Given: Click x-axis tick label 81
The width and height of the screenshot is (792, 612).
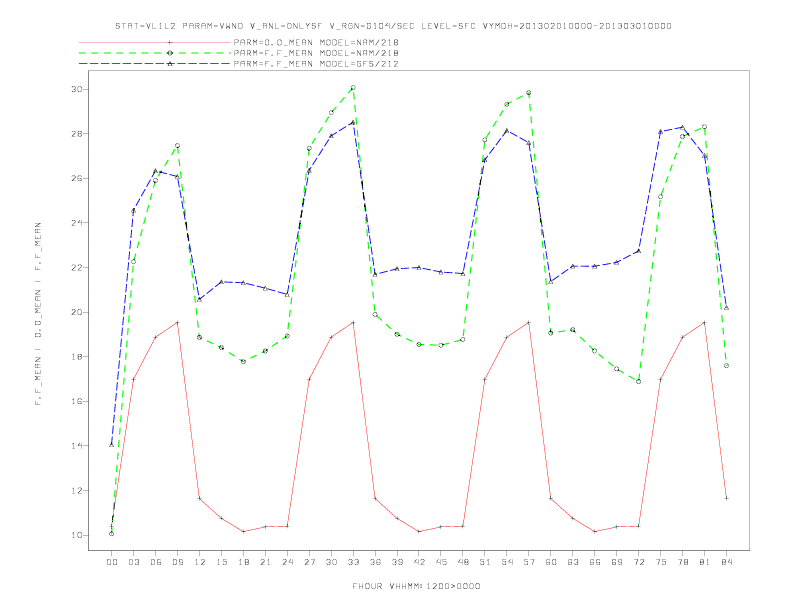Looking at the screenshot, I should coord(705,562).
